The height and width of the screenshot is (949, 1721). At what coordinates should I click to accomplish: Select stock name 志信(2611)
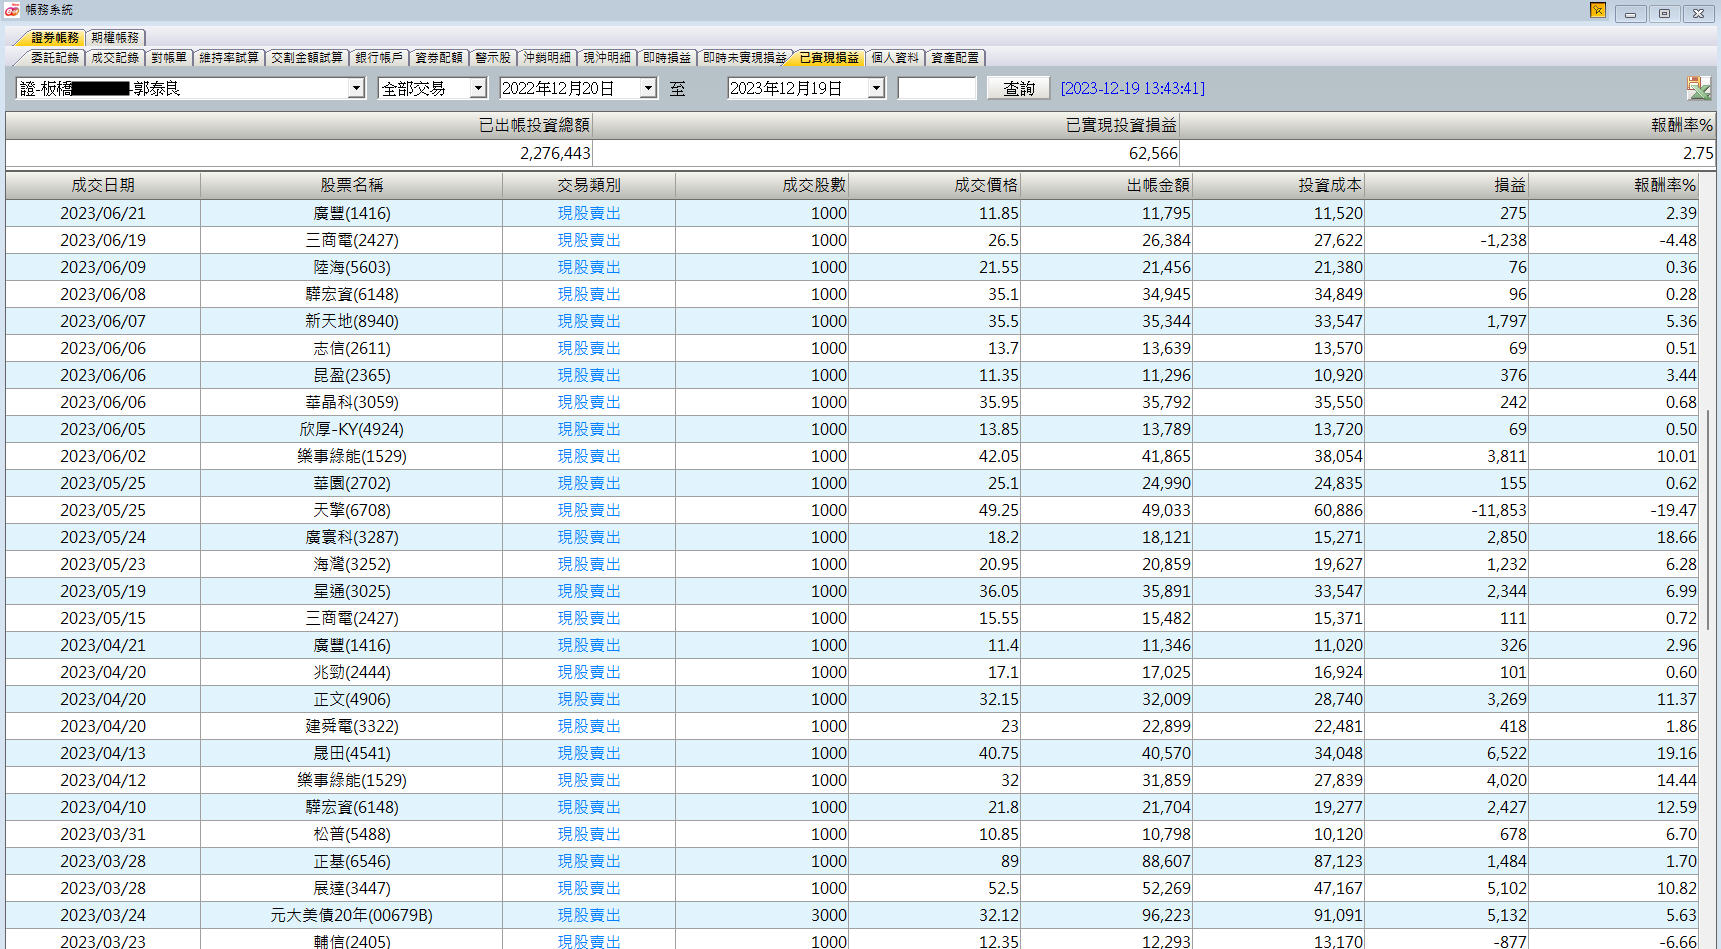[352, 348]
